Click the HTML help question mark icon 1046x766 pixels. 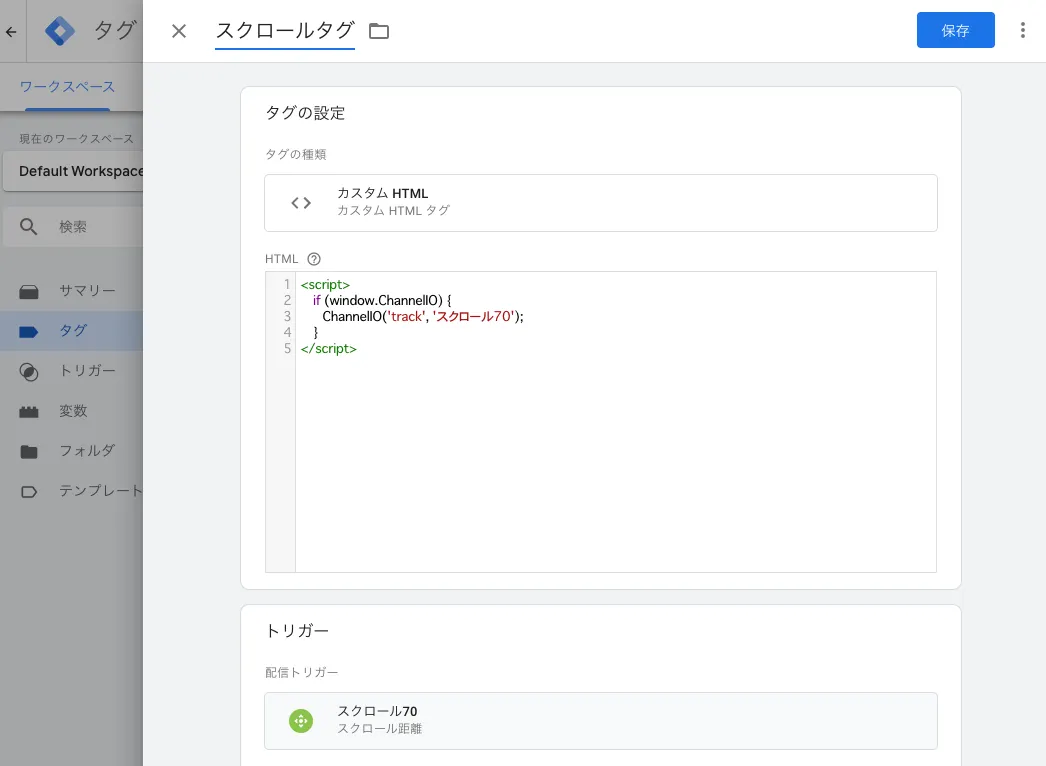pyautogui.click(x=314, y=259)
